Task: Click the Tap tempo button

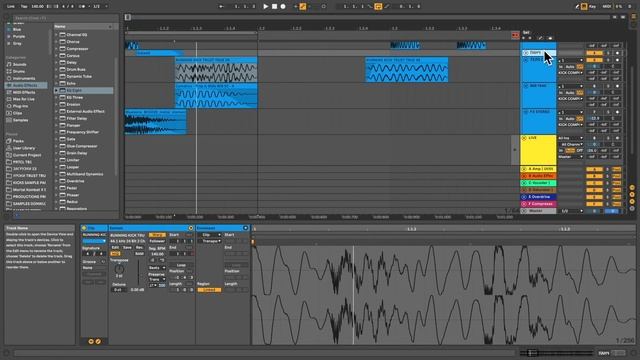Action: coord(24,7)
